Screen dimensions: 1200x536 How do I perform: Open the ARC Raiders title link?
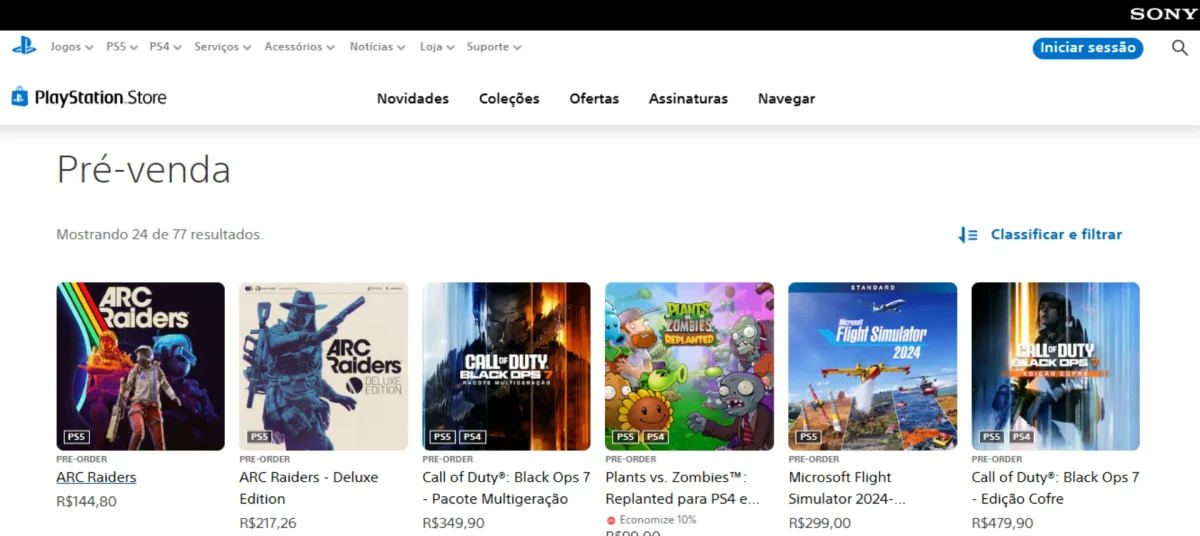tap(96, 478)
